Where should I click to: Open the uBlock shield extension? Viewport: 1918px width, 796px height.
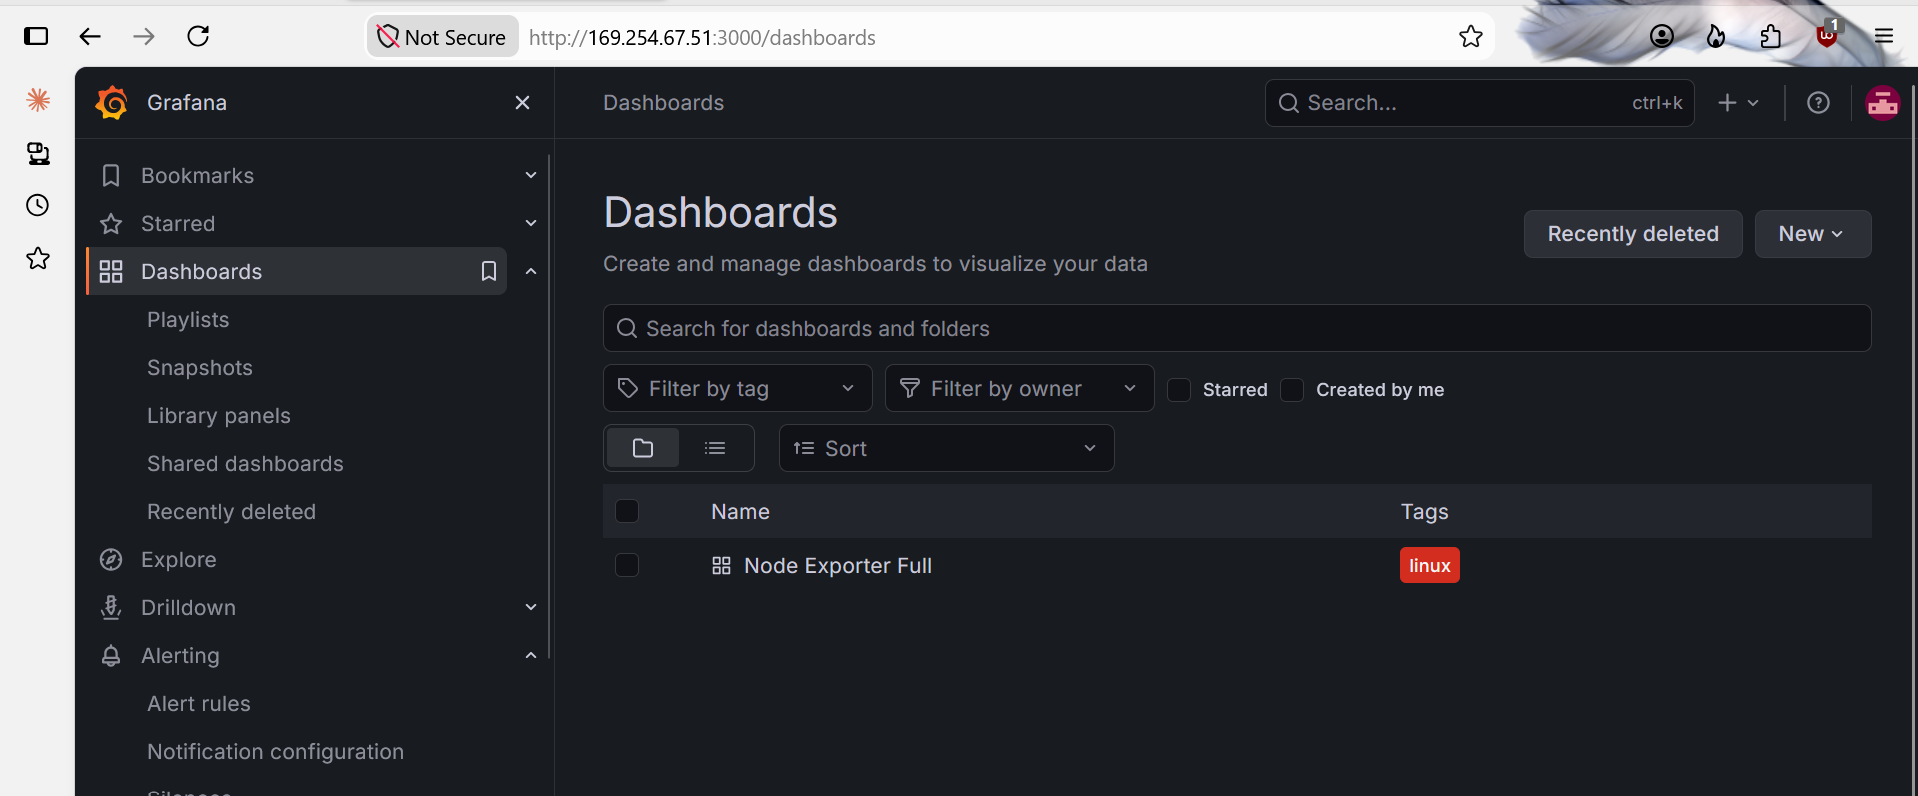click(1827, 35)
